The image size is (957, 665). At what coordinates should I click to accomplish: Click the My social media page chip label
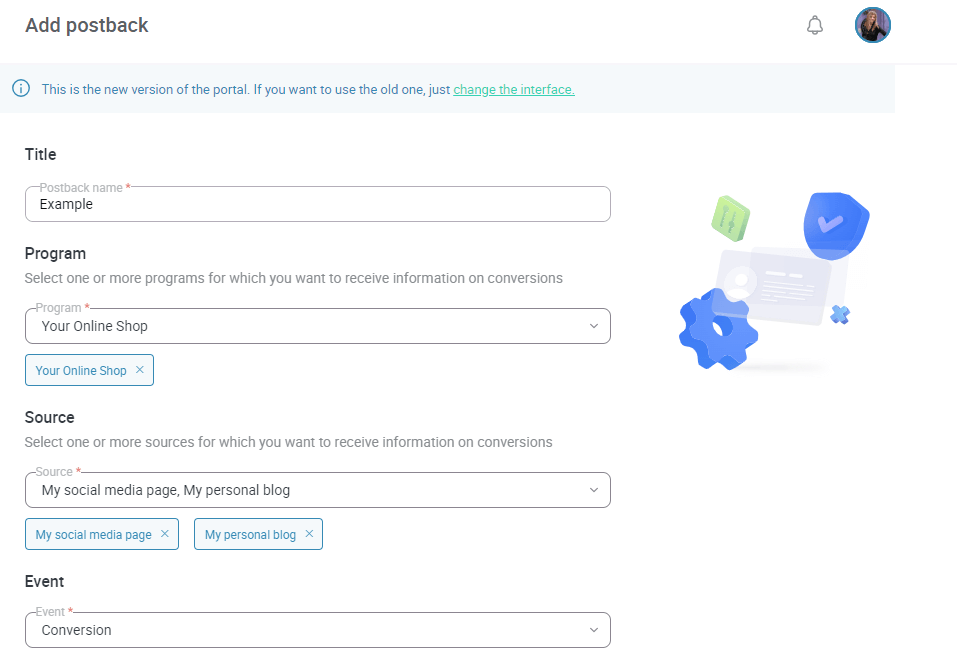coord(93,535)
